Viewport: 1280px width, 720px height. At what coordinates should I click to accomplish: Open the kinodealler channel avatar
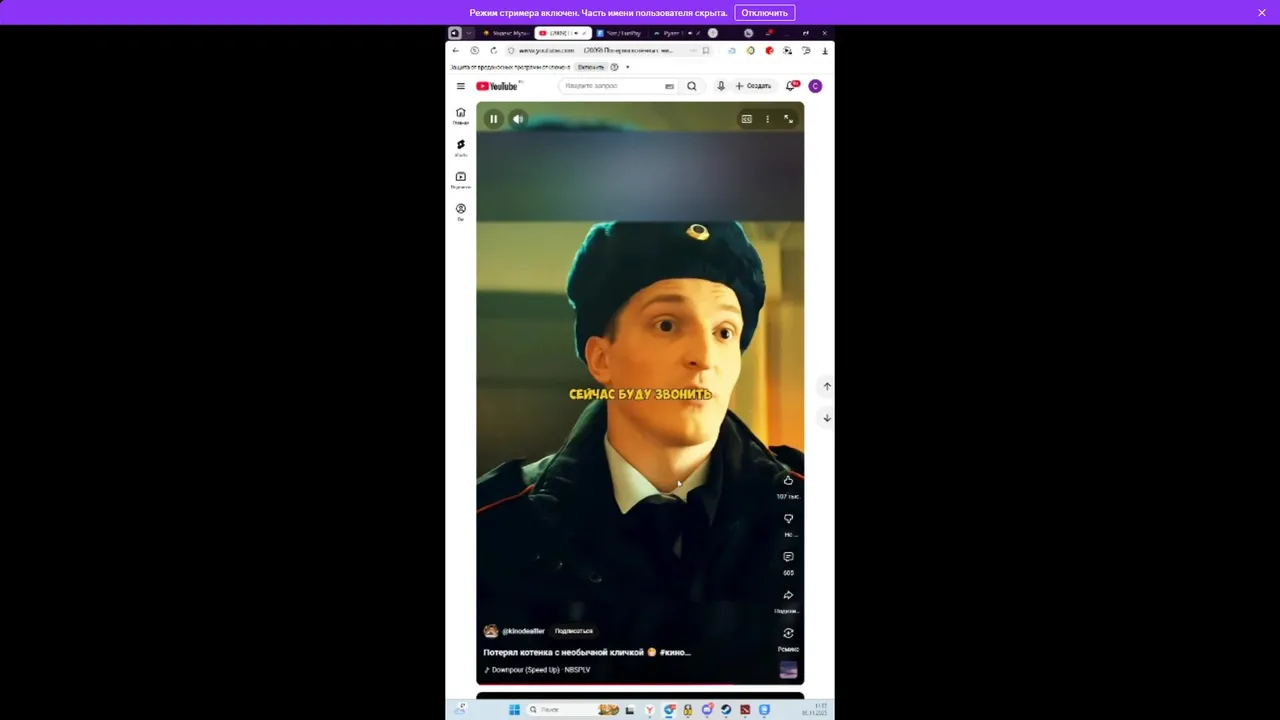(491, 631)
